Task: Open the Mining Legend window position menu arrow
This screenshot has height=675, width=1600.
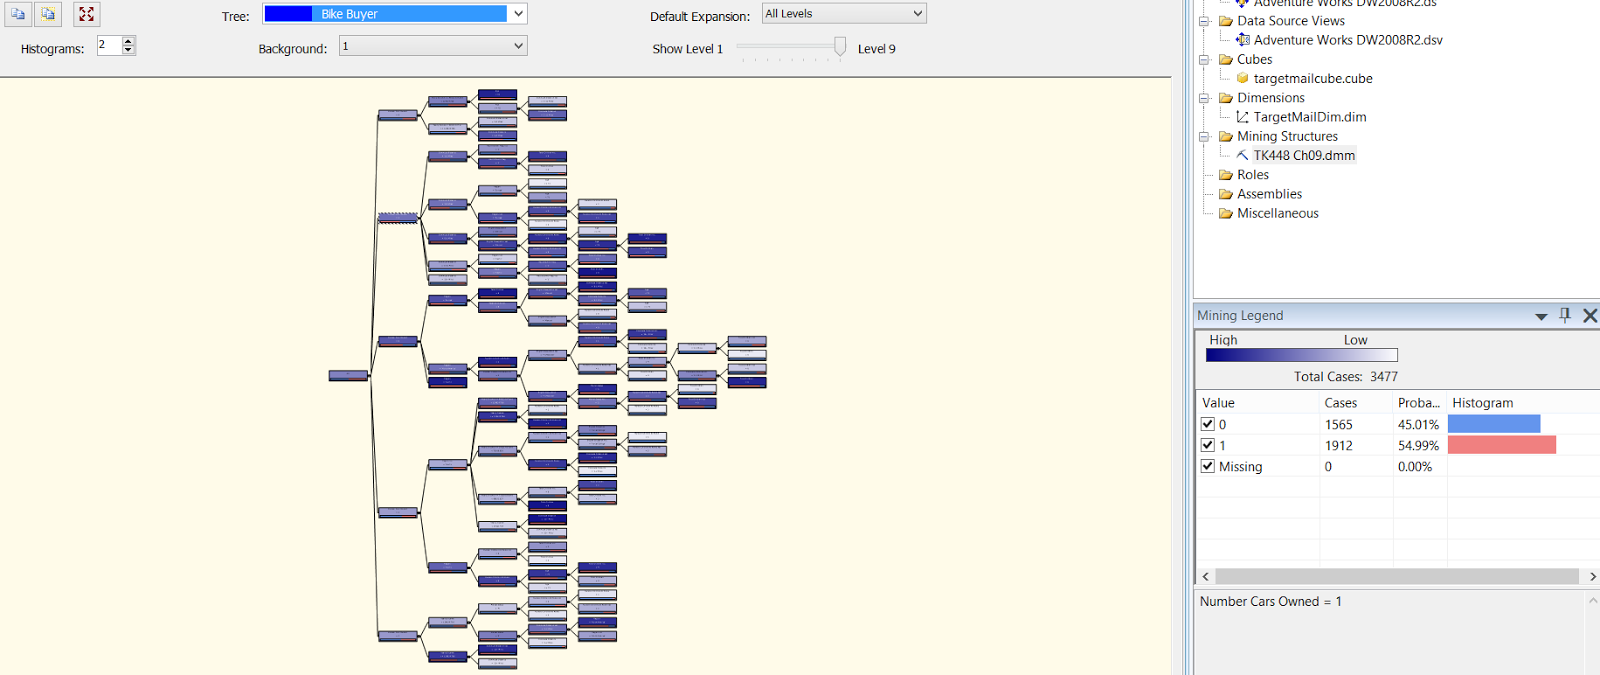Action: tap(1541, 316)
